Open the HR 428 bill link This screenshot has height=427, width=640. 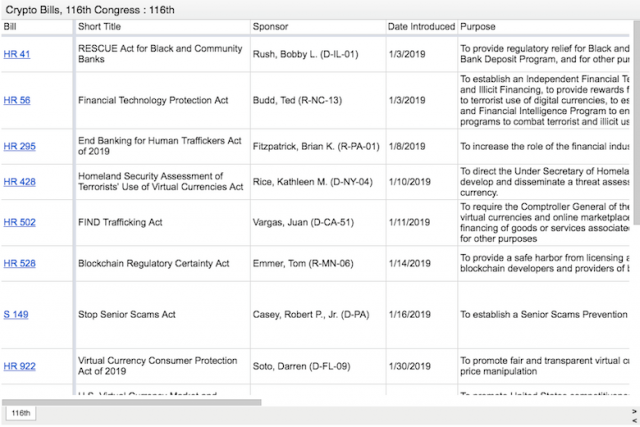[x=20, y=182]
